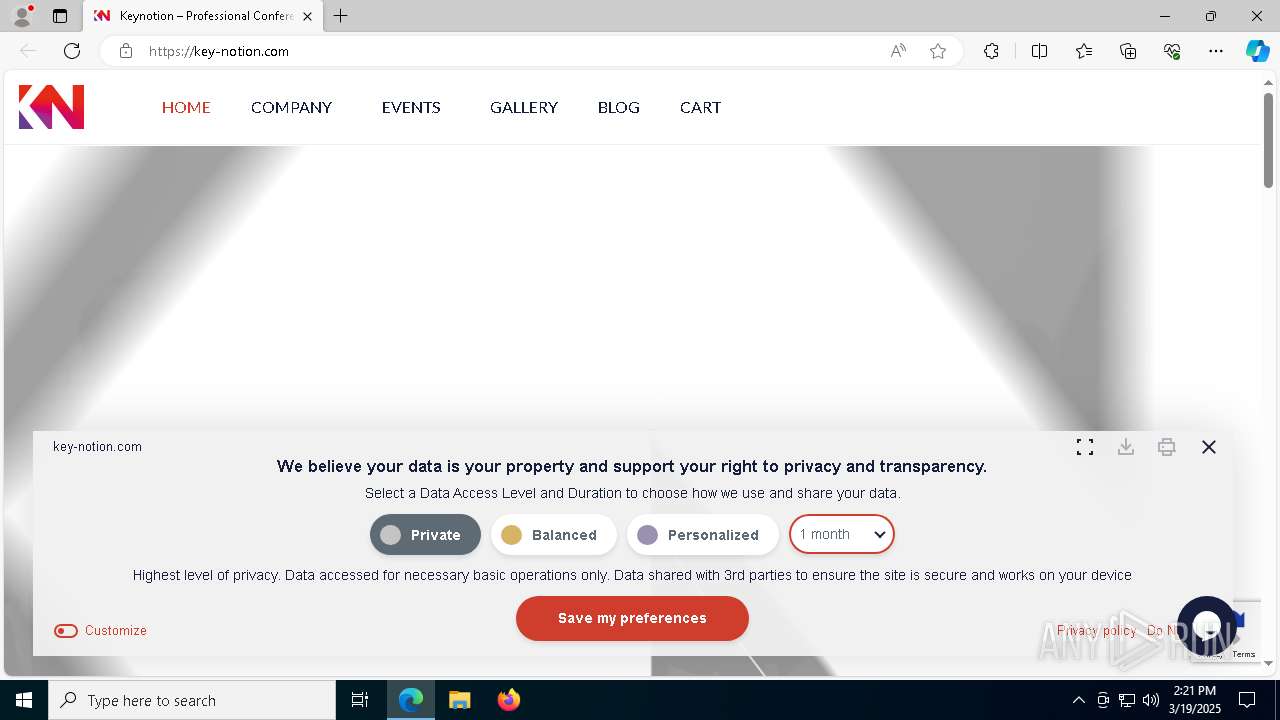Open browser Extensions icon

point(991,51)
